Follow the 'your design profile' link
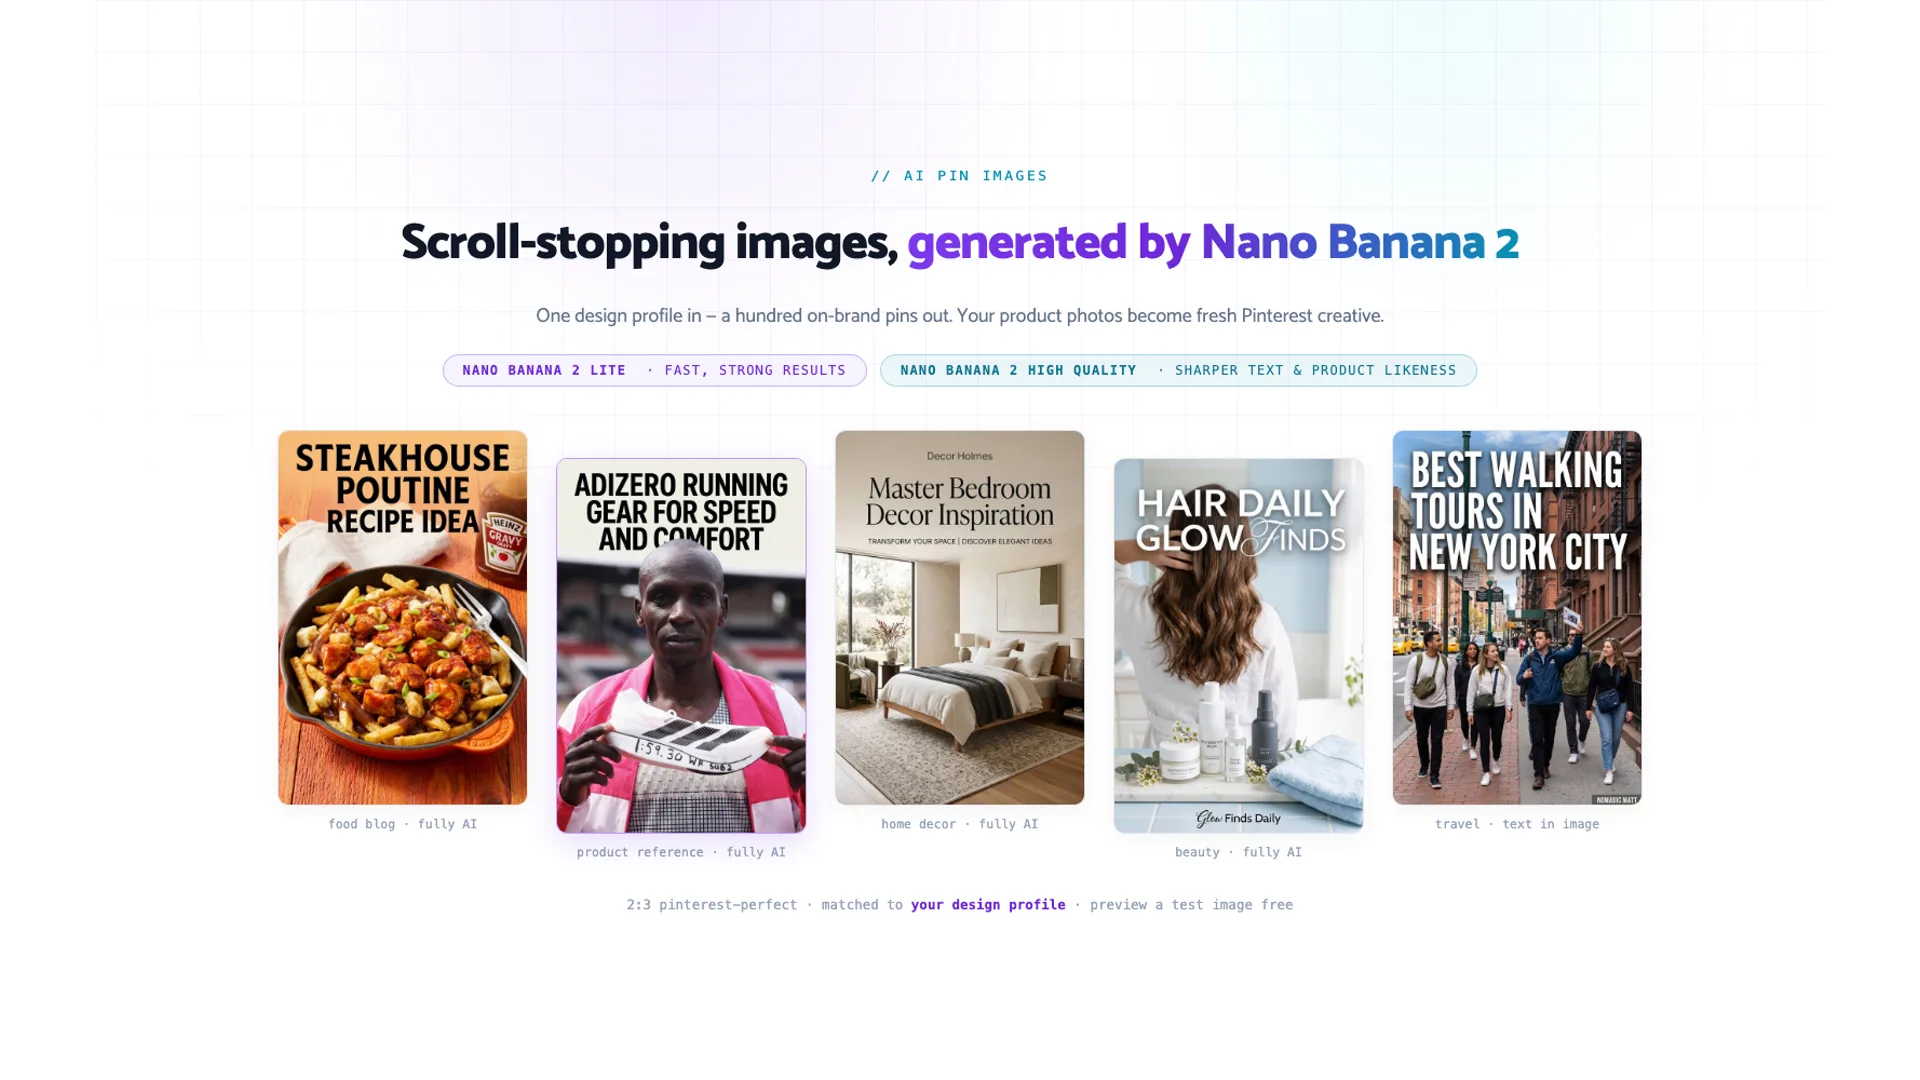Image resolution: width=1920 pixels, height=1080 pixels. tap(988, 905)
